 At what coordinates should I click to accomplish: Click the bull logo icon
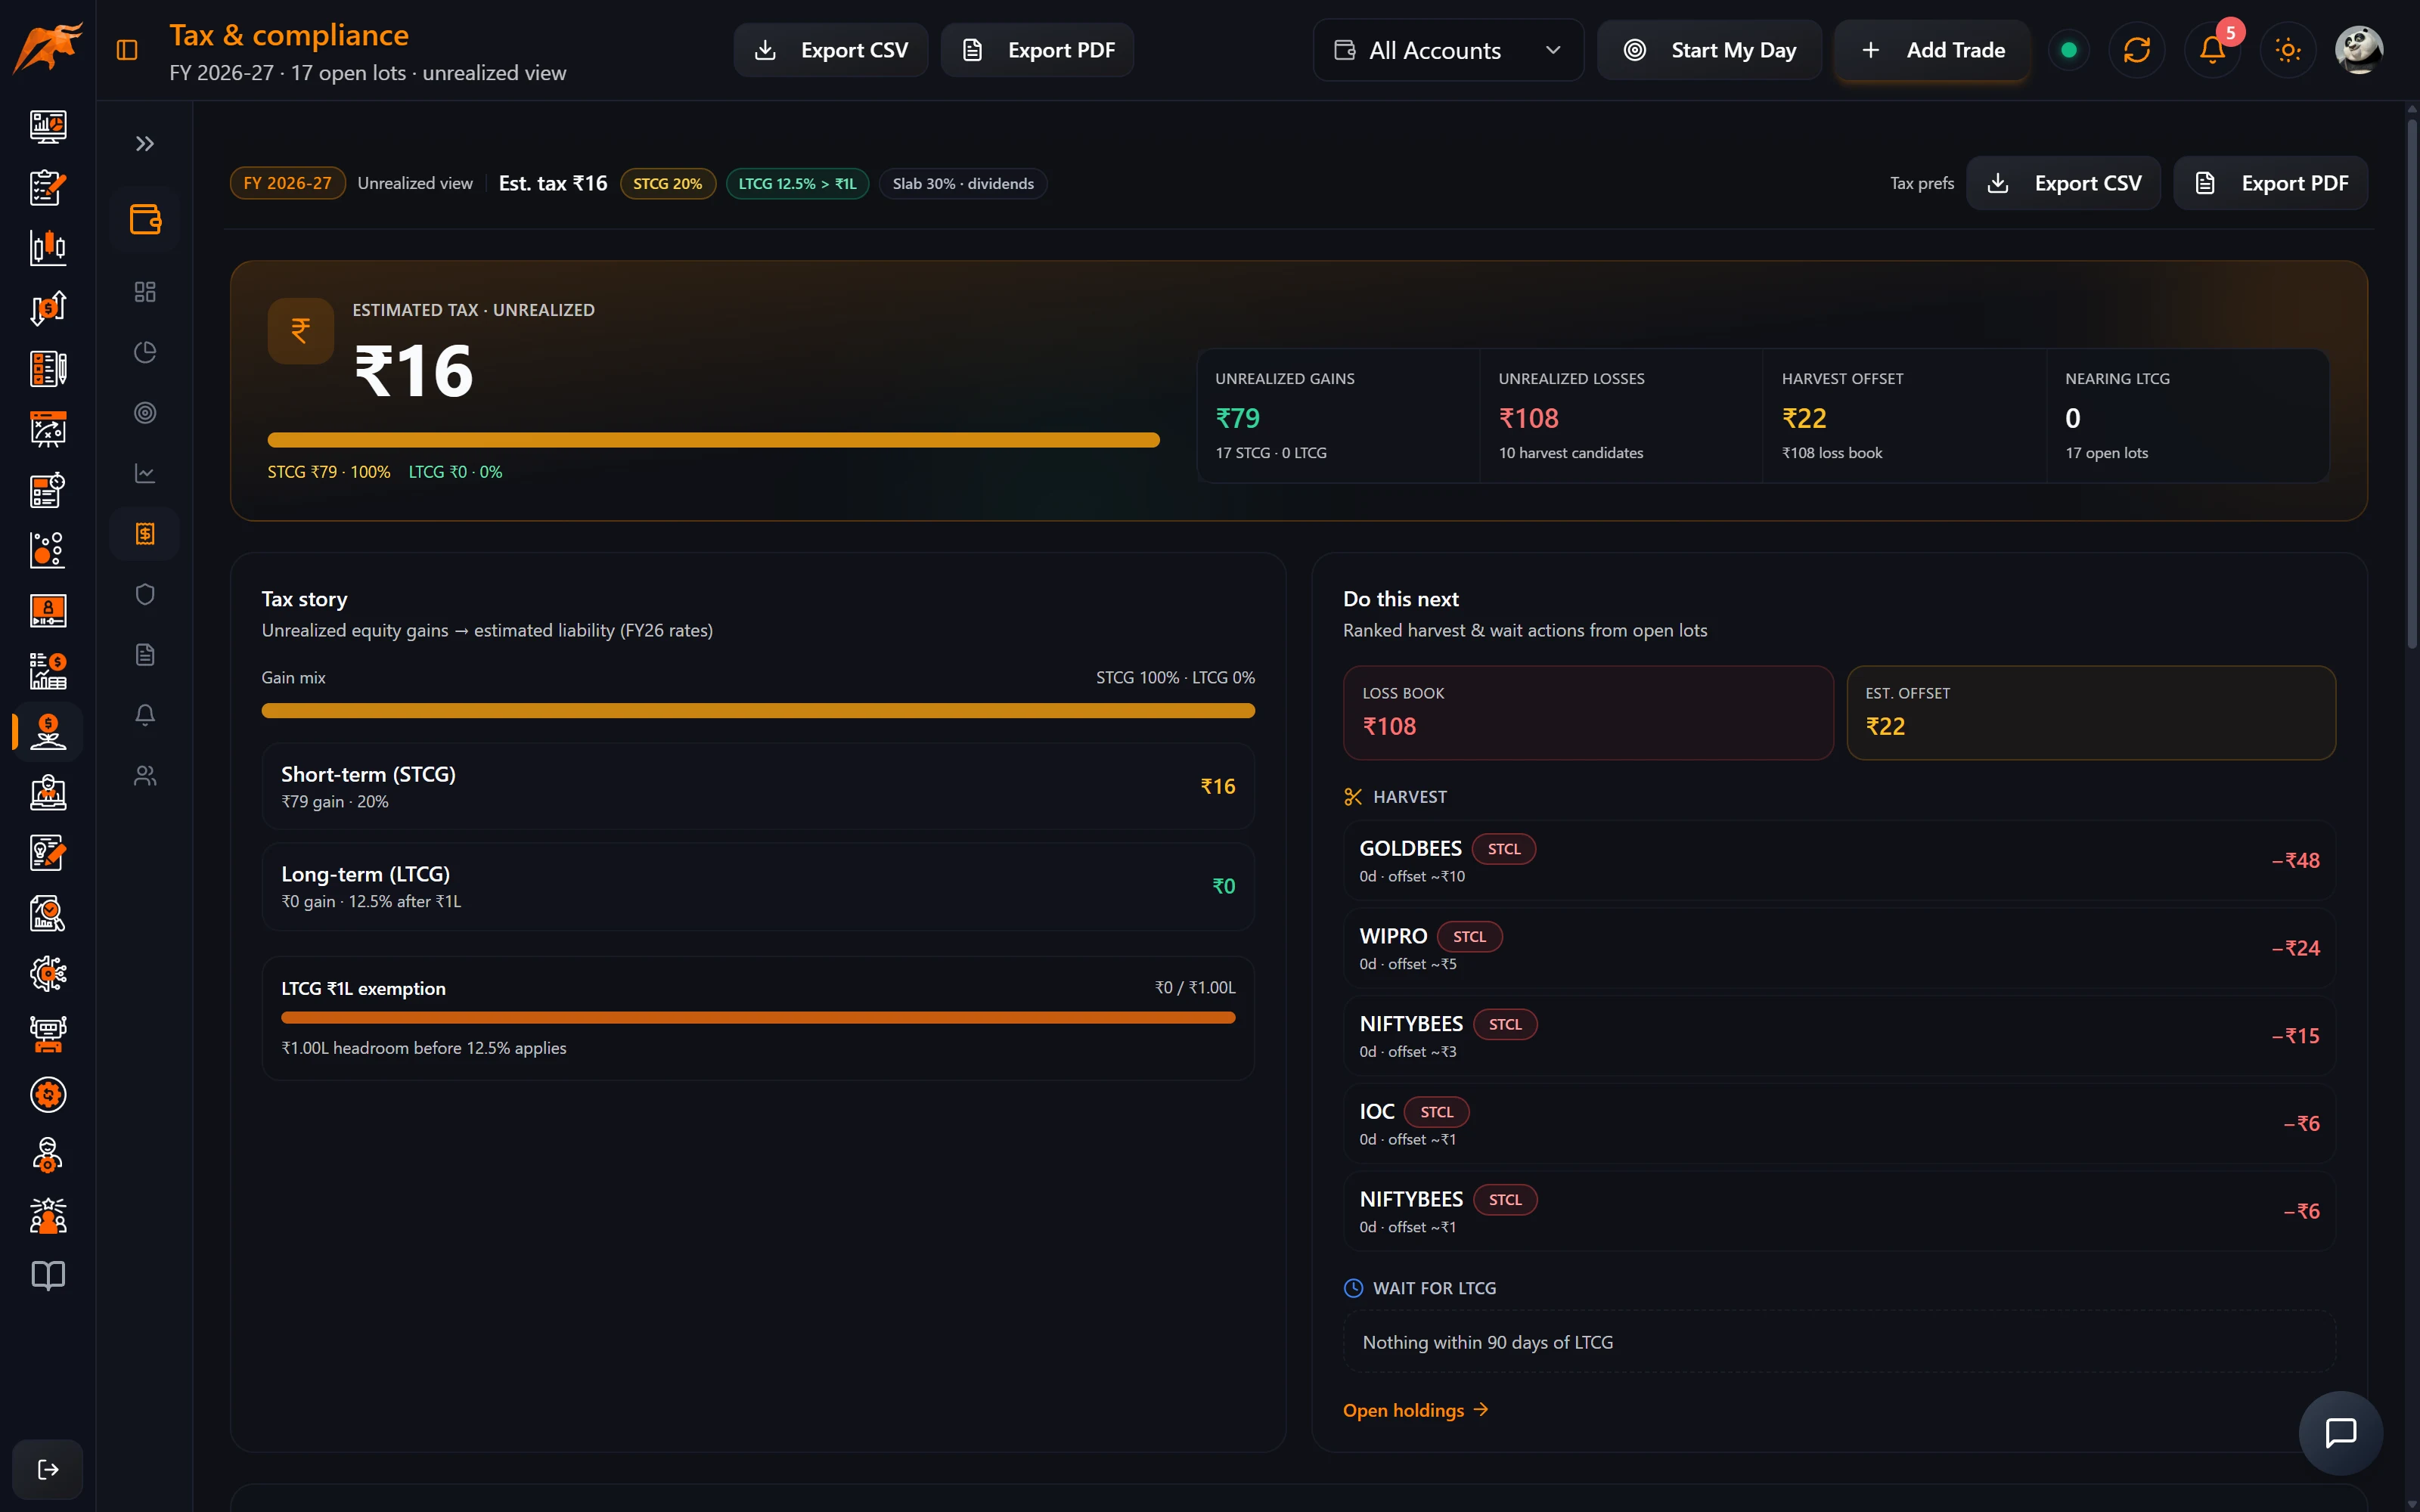[x=47, y=48]
